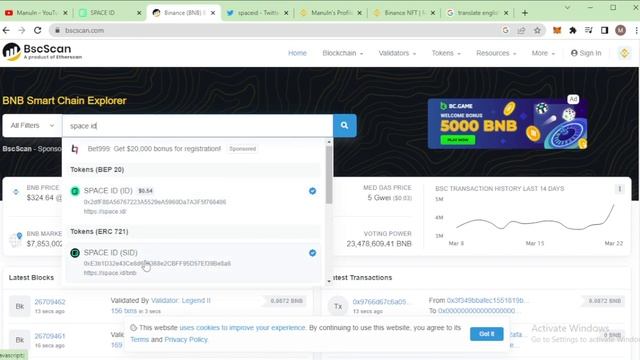Image resolution: width=640 pixels, height=360 pixels.
Task: Click the From address 0x3f349bbafec155
Action: [487, 300]
